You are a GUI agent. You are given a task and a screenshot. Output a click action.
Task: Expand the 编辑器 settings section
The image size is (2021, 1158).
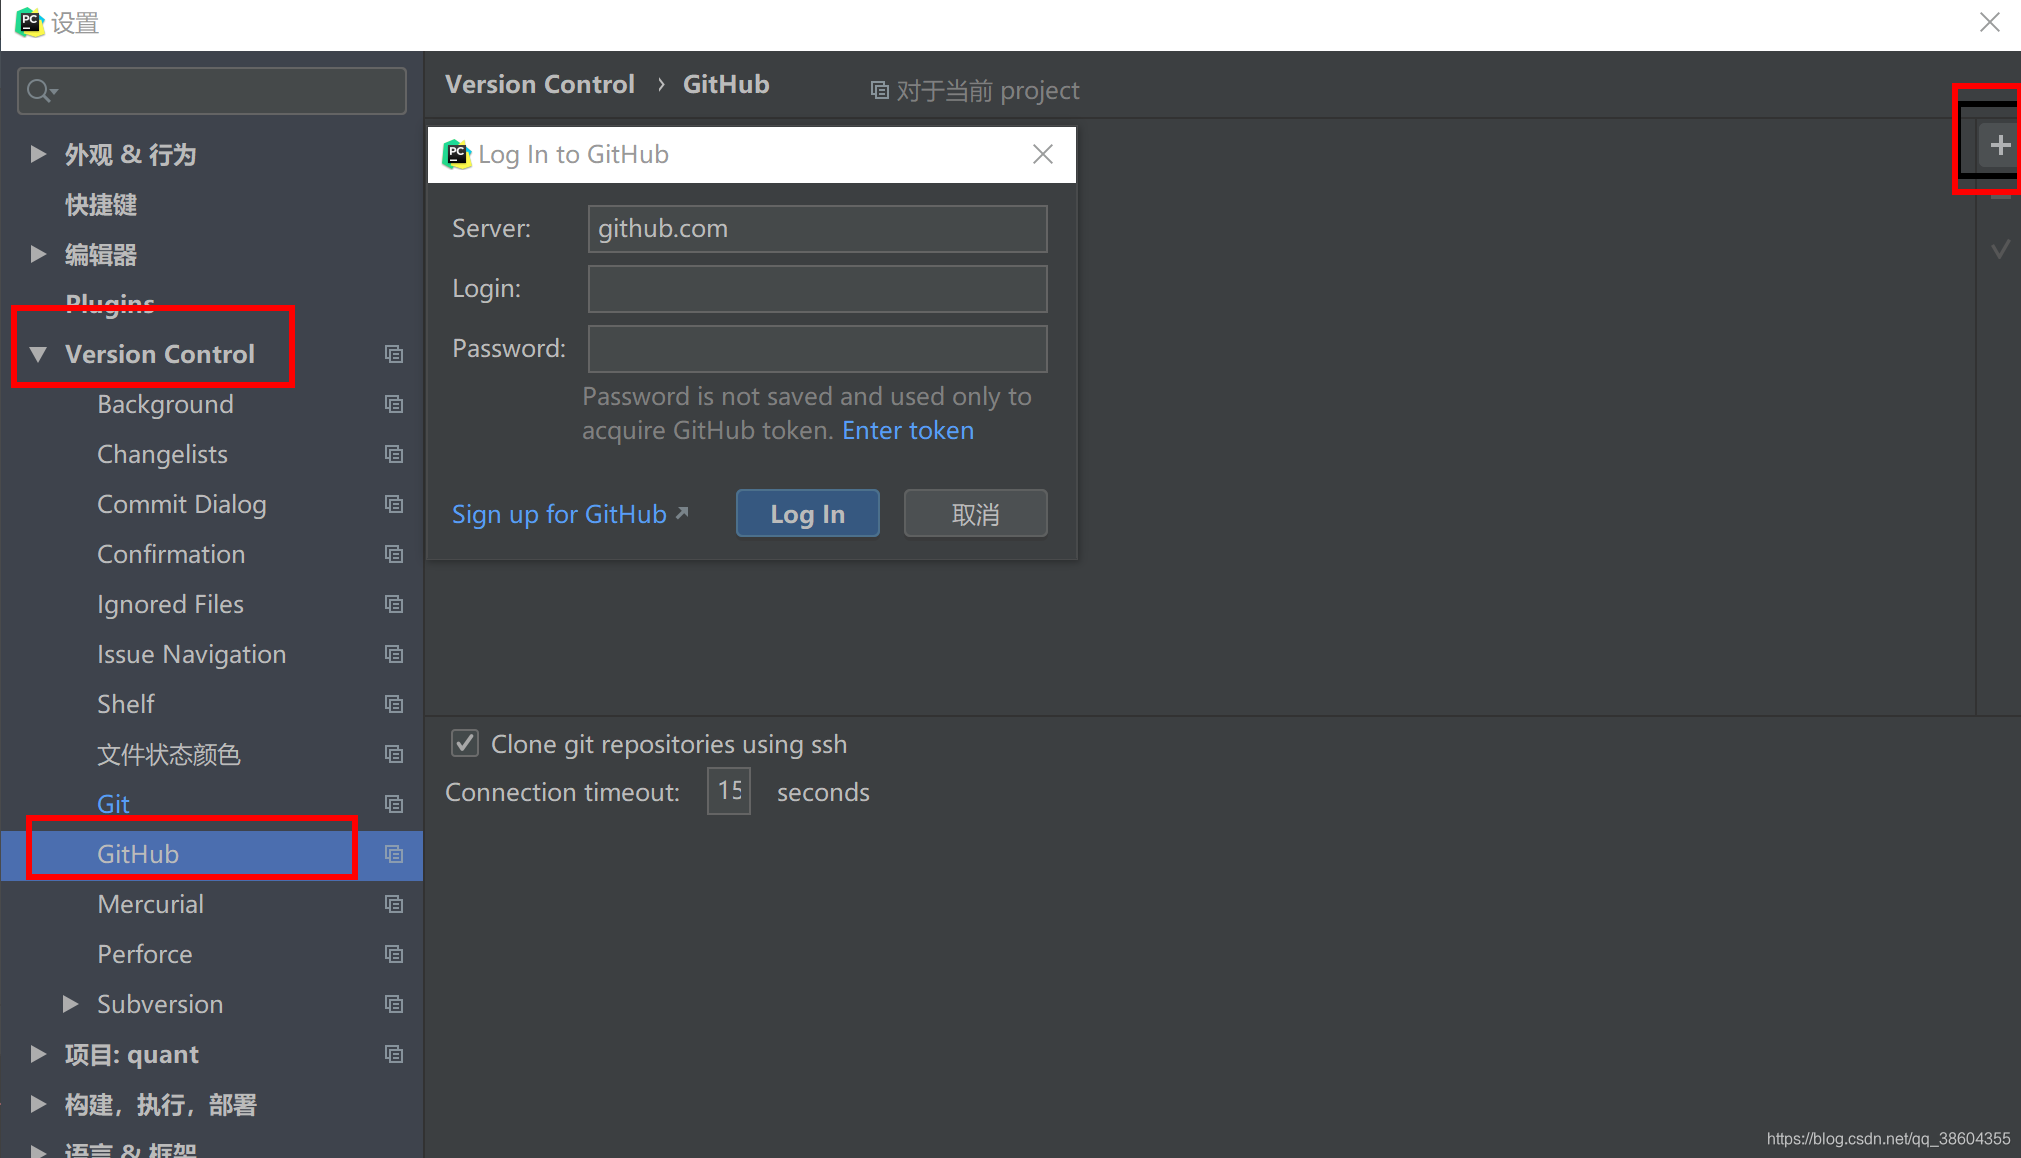tap(38, 254)
